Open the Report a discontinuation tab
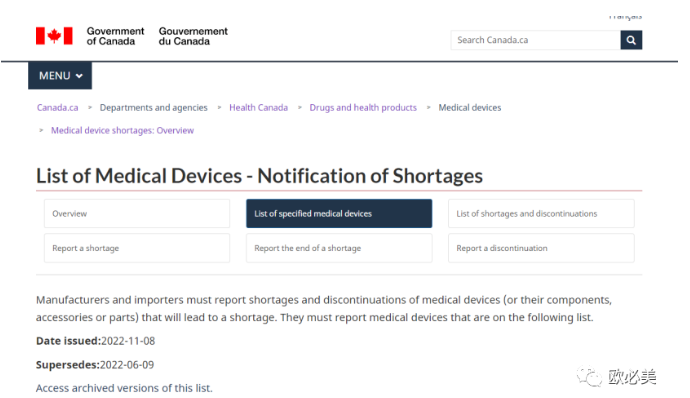The width and height of the screenshot is (690, 398). coord(541,248)
